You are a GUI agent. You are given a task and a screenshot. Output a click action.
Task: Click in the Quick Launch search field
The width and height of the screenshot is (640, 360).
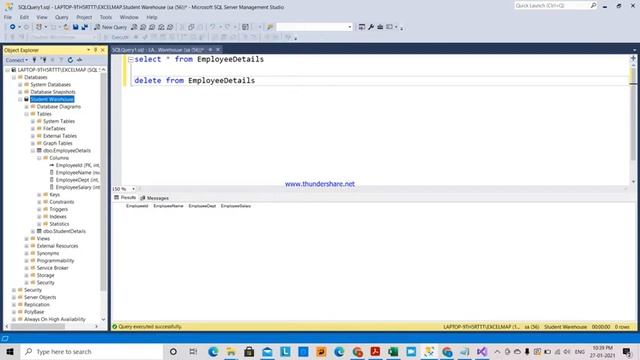tap(552, 6)
